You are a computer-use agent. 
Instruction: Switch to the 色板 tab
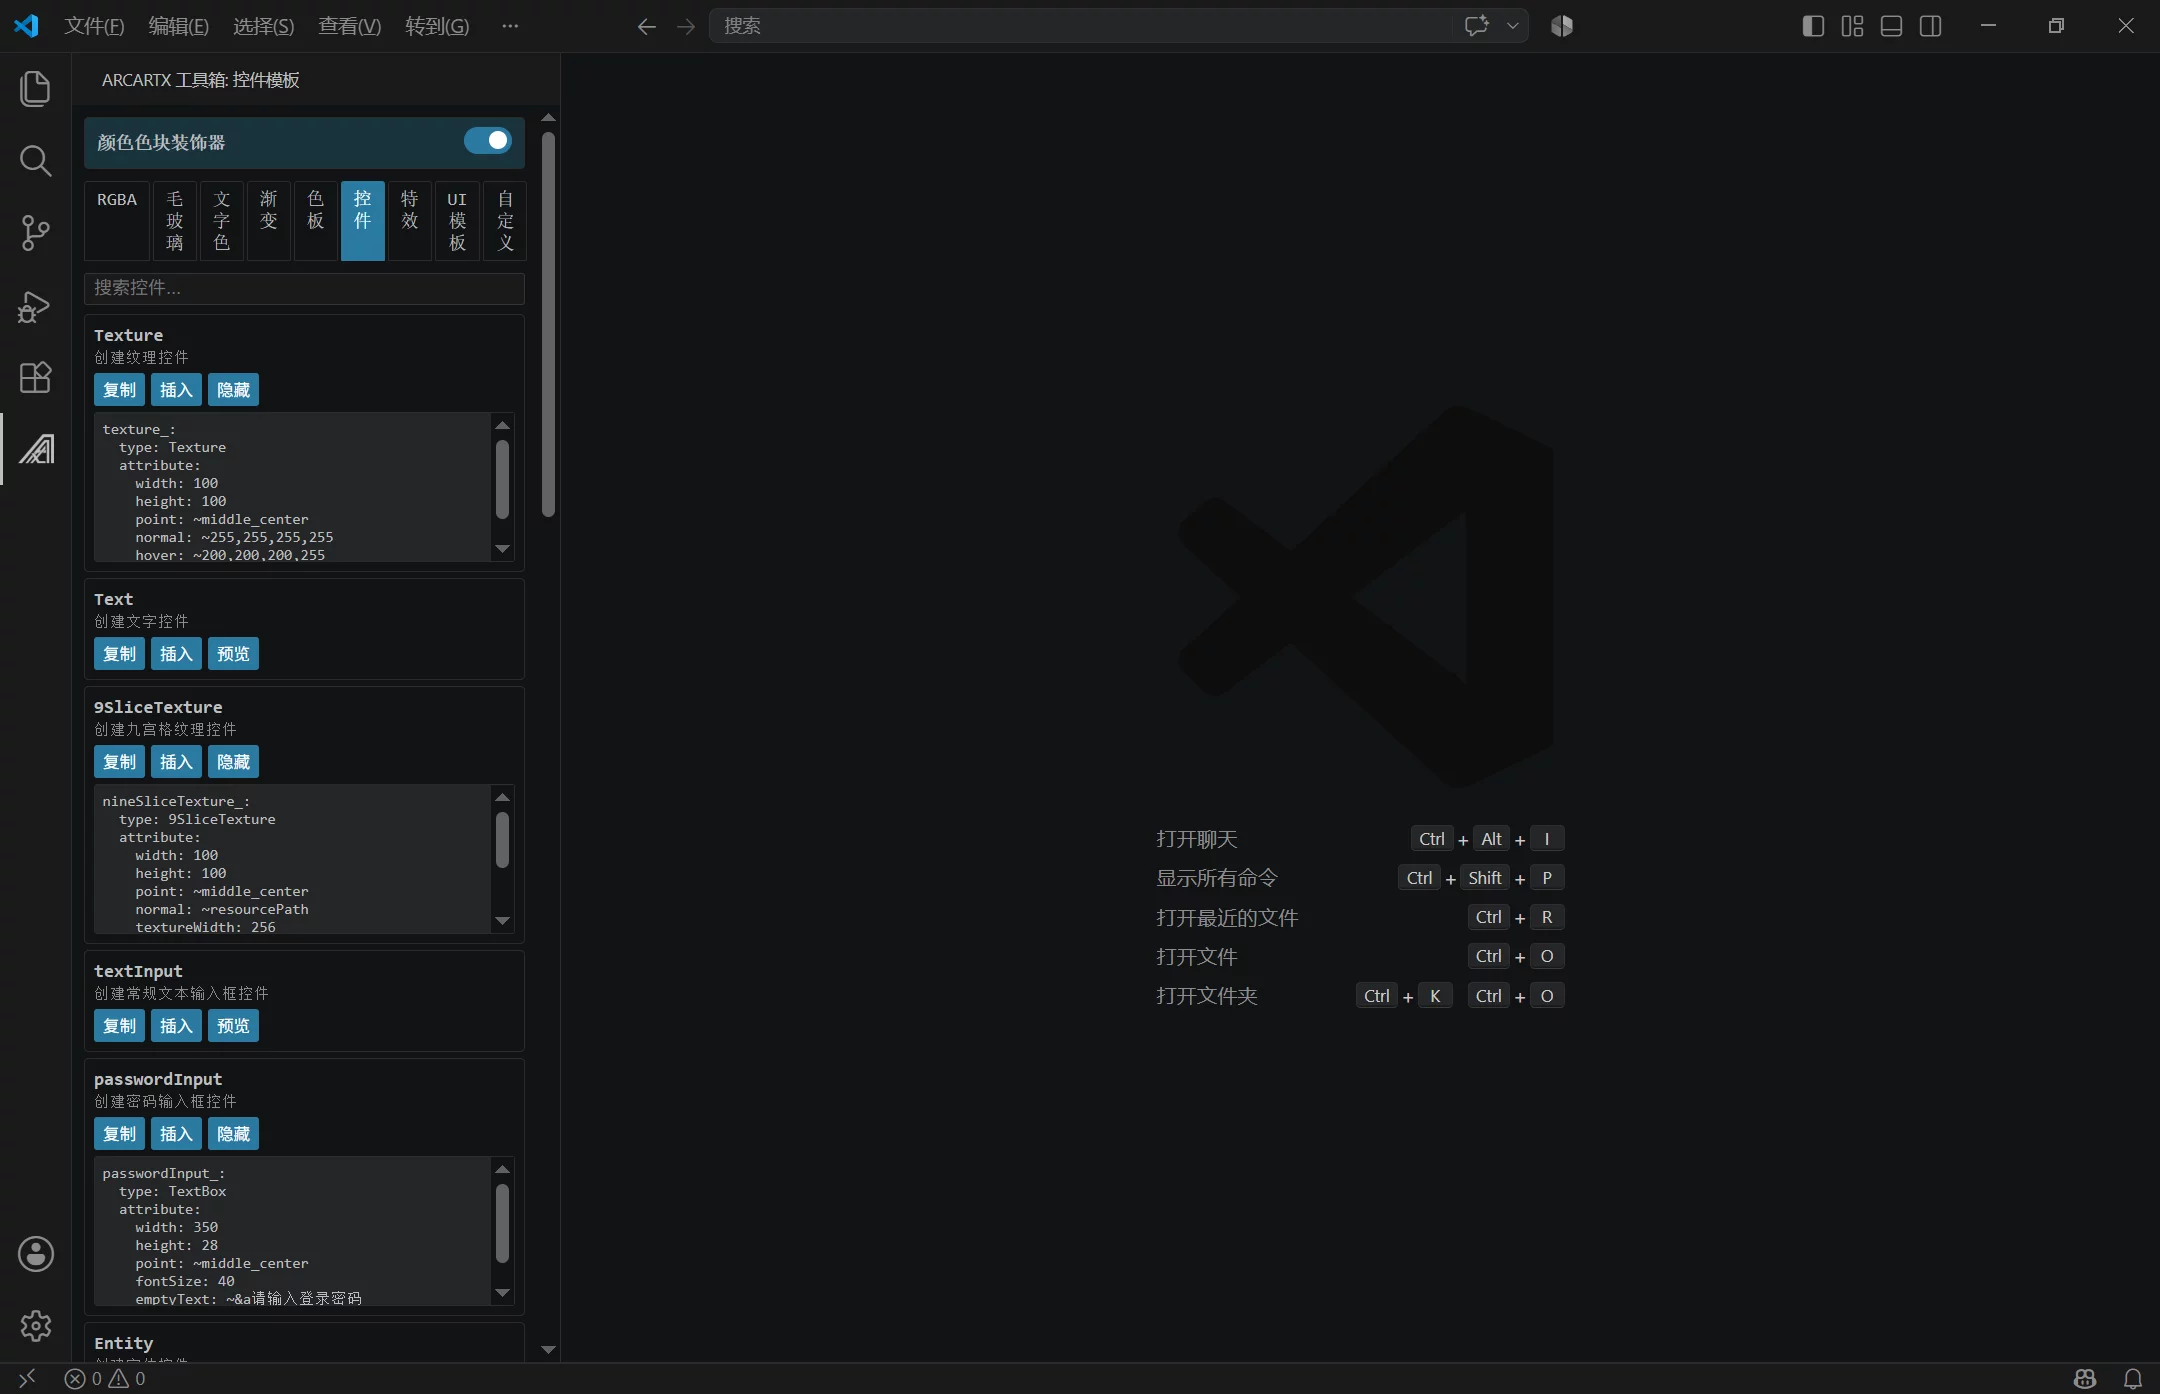[x=316, y=221]
